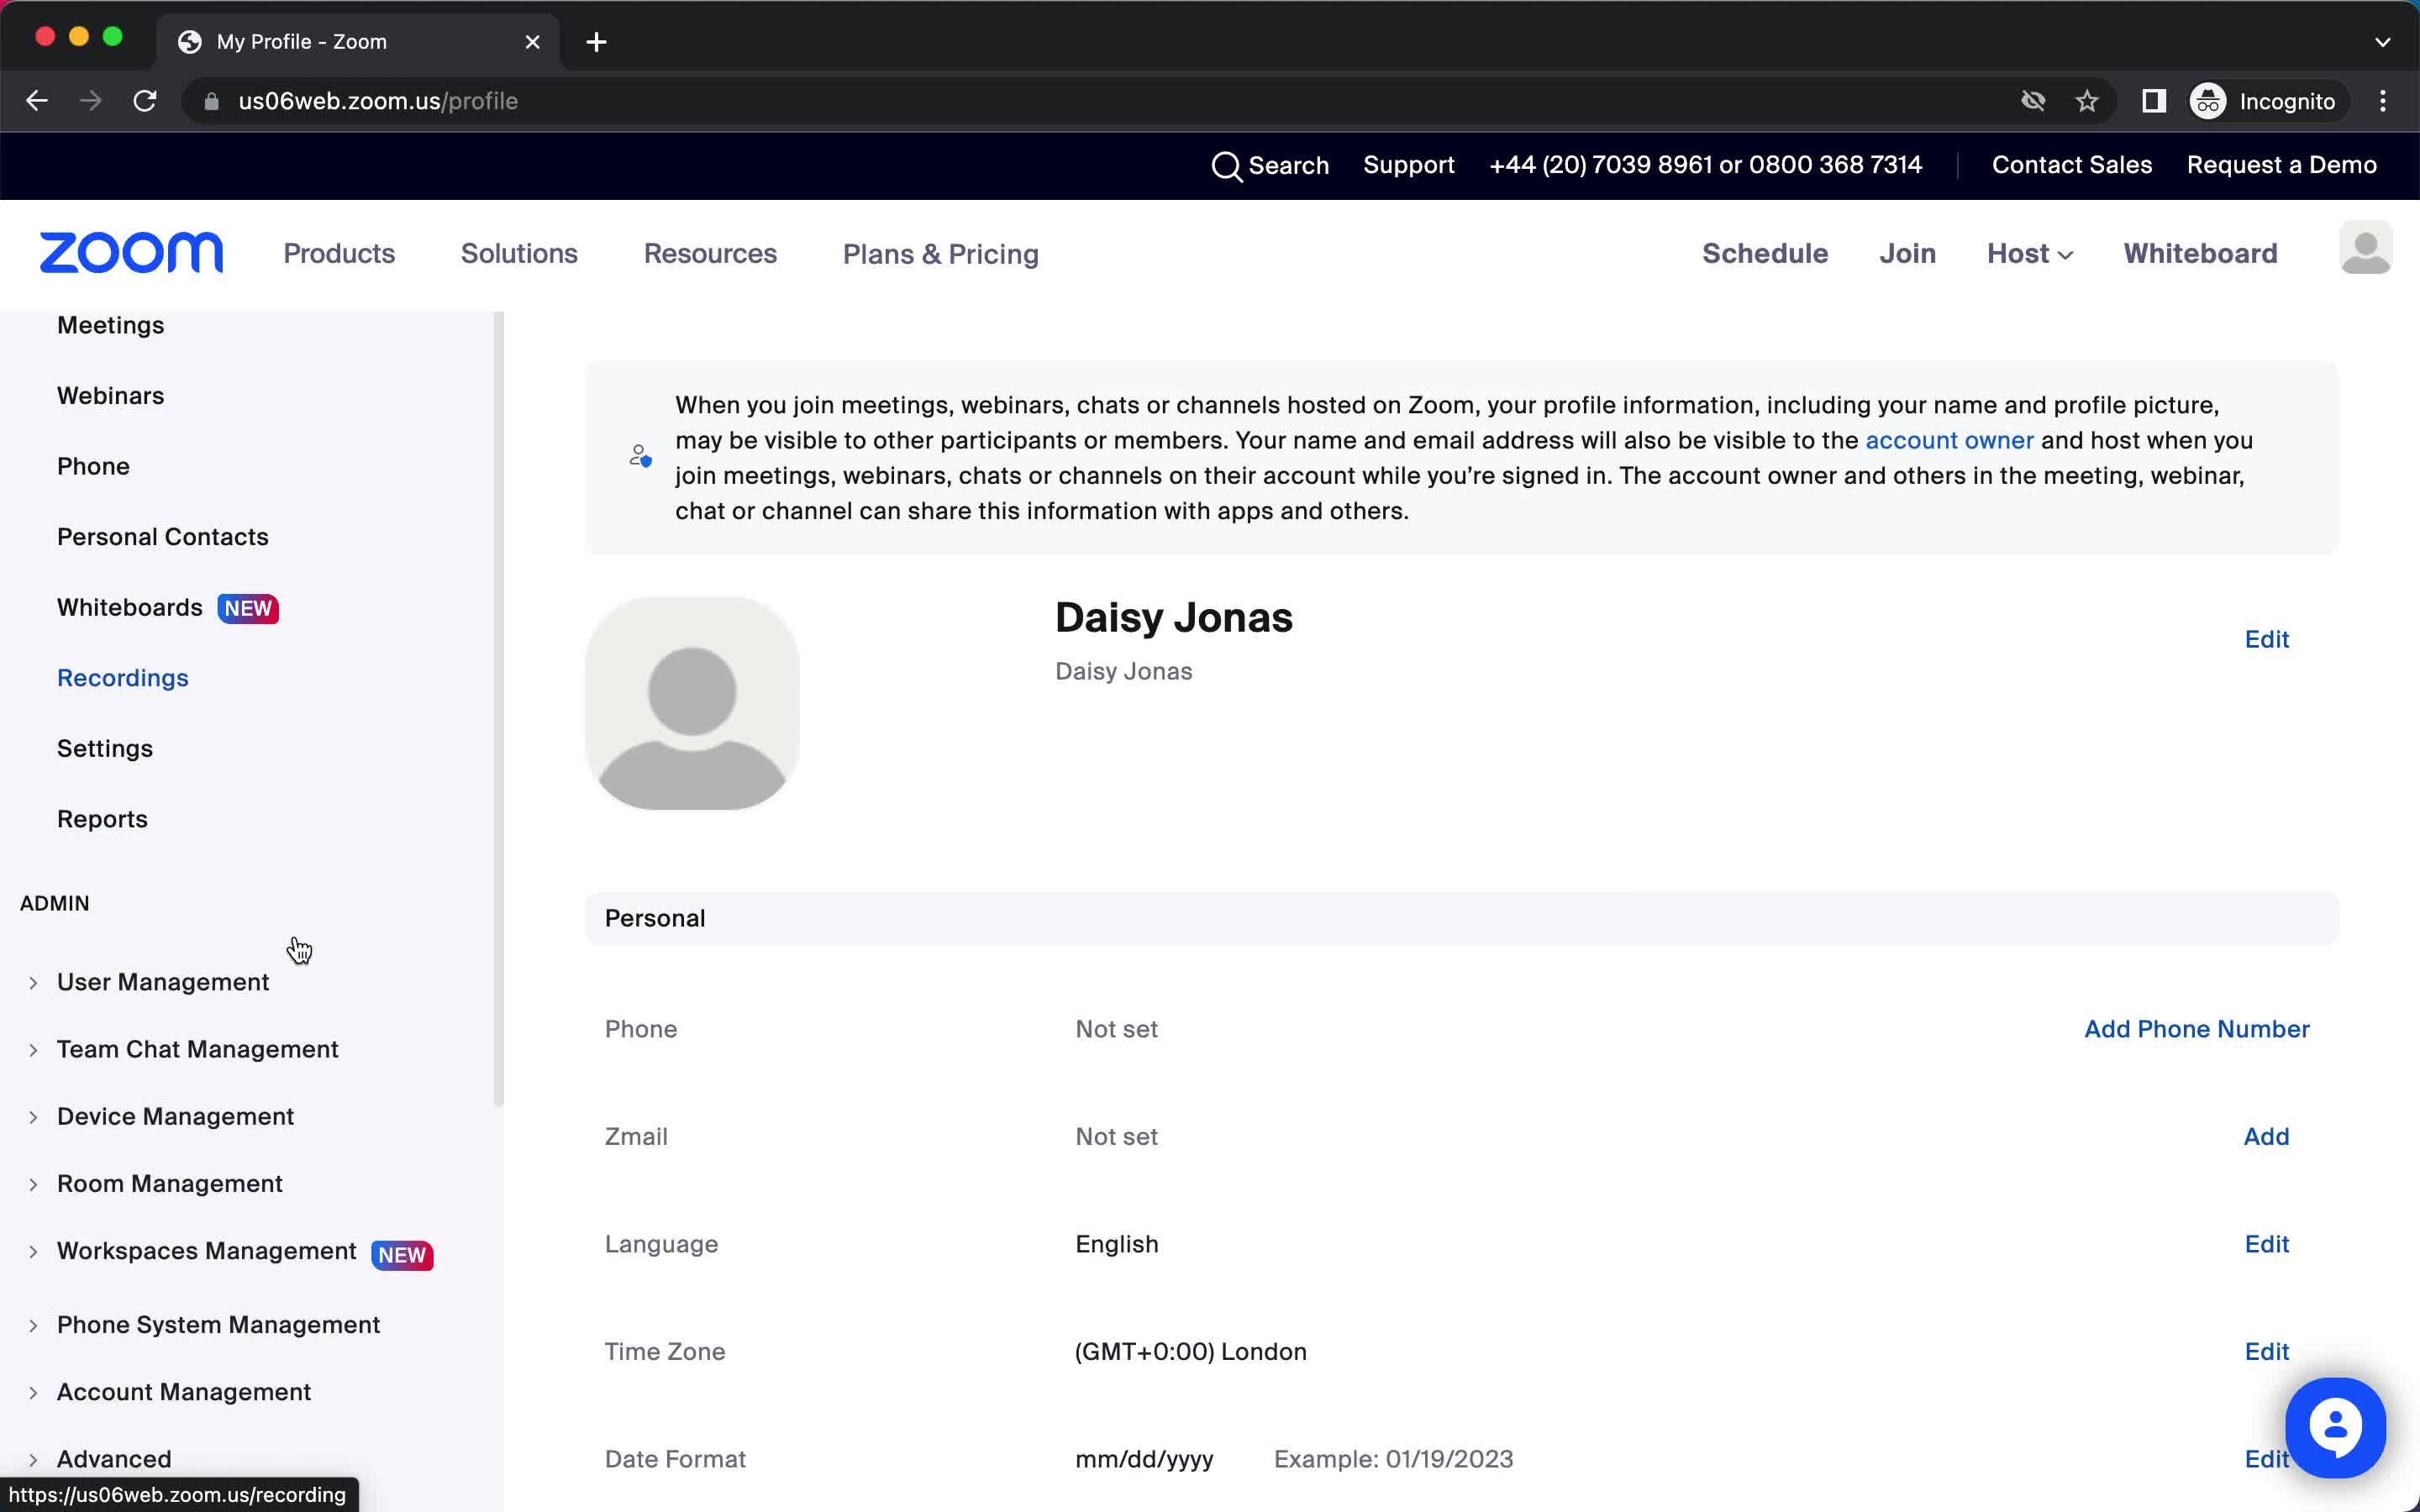Open Settings in the sidebar
This screenshot has width=2420, height=1512.
click(x=104, y=749)
